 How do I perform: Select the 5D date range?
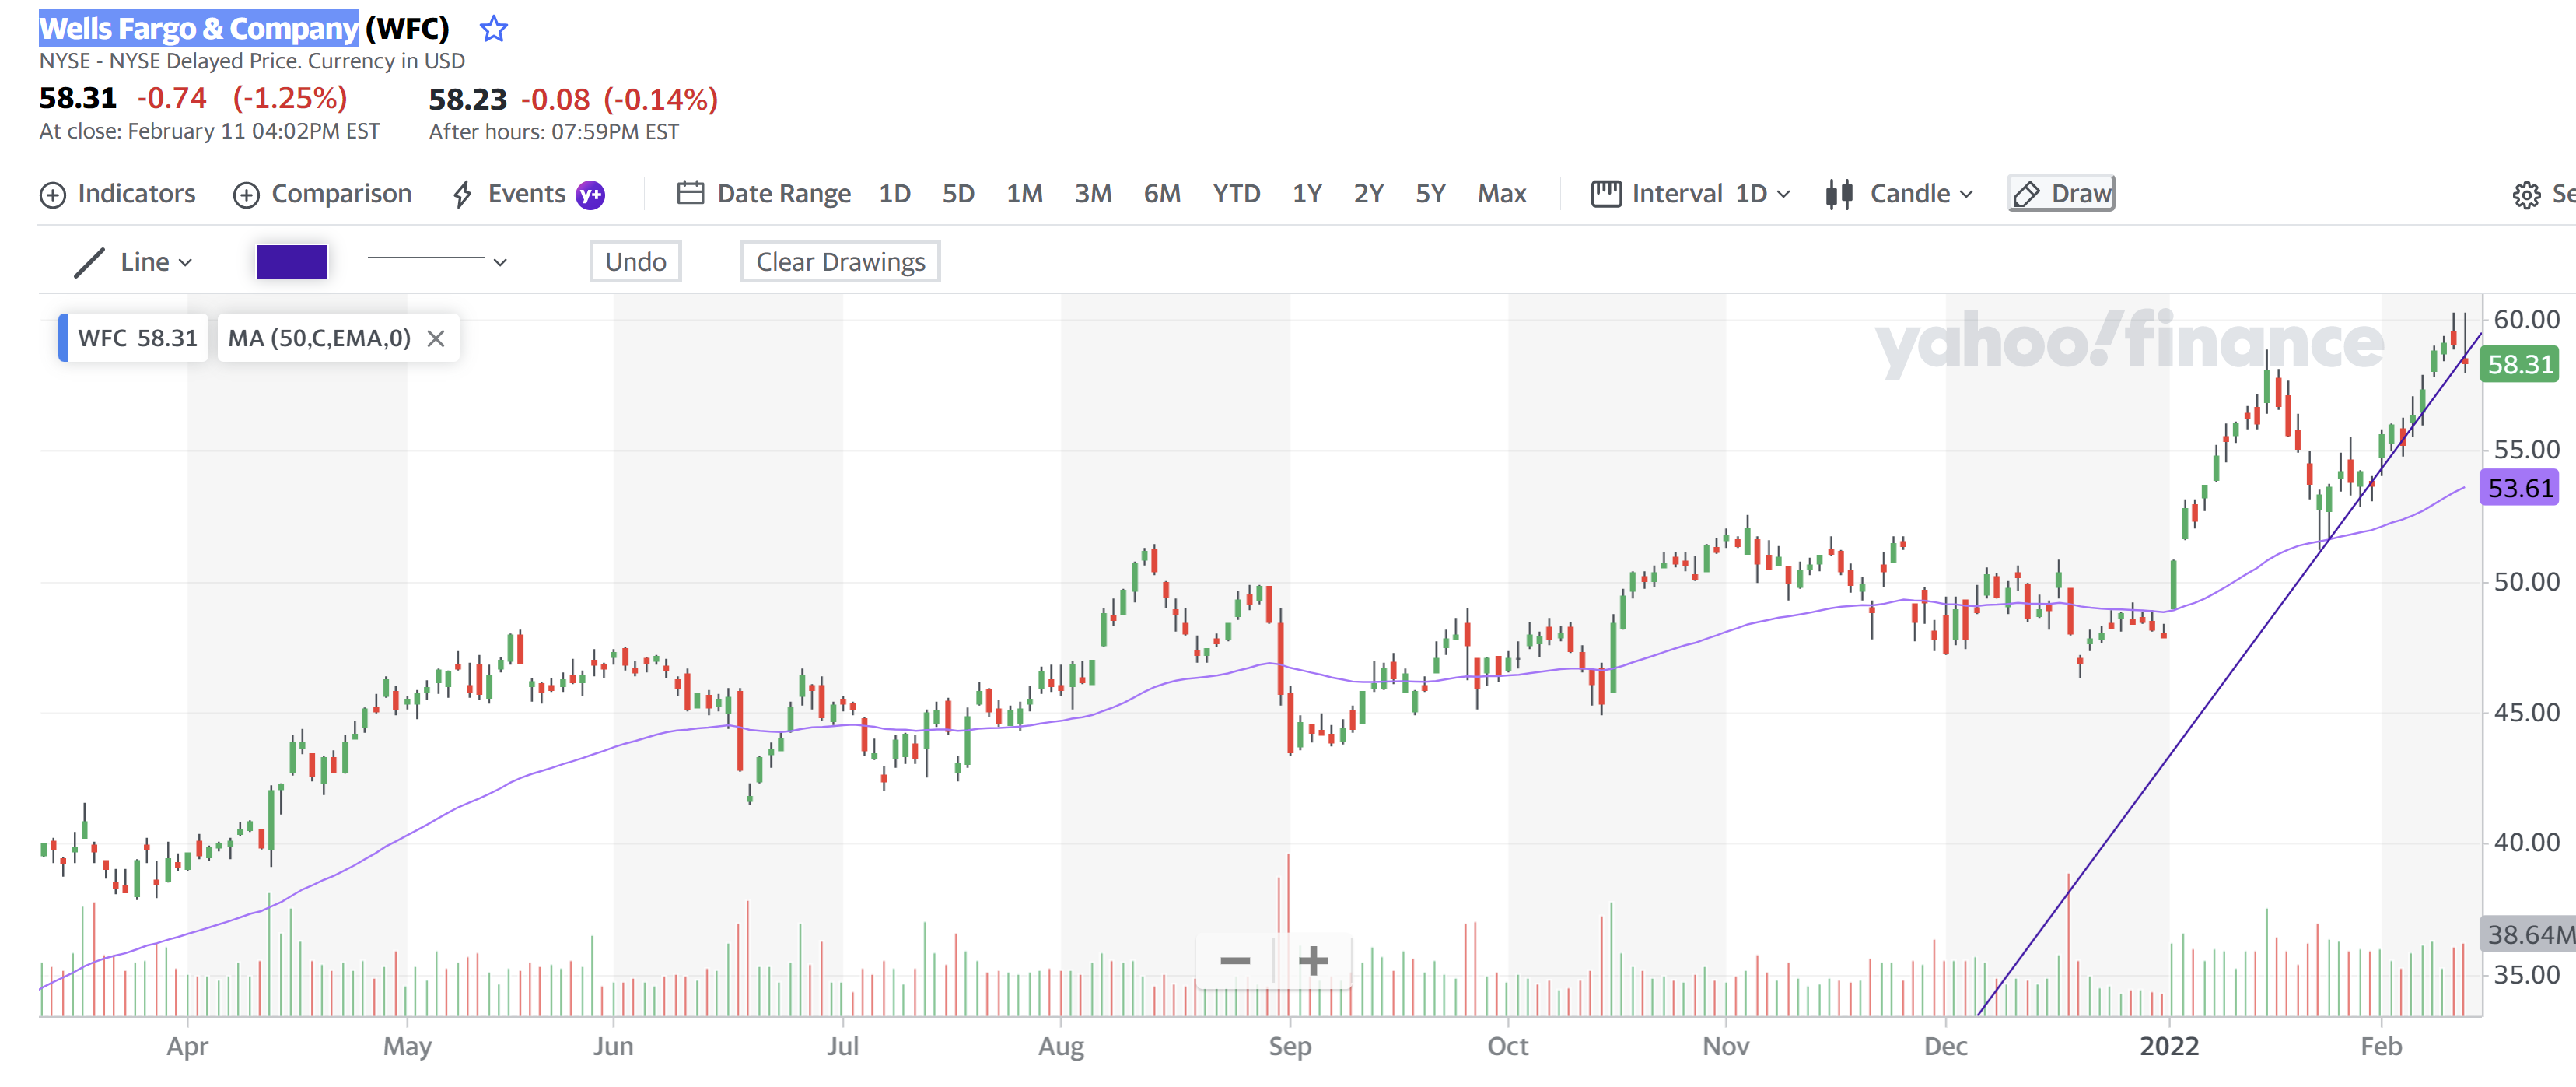point(958,194)
